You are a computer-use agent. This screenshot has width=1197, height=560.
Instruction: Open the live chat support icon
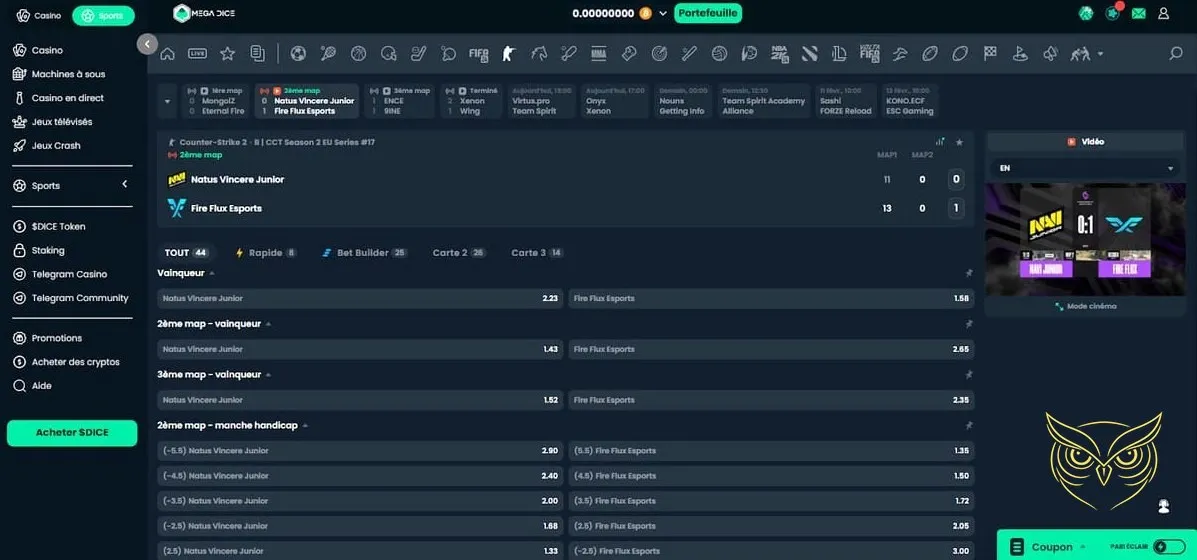coord(1163,507)
